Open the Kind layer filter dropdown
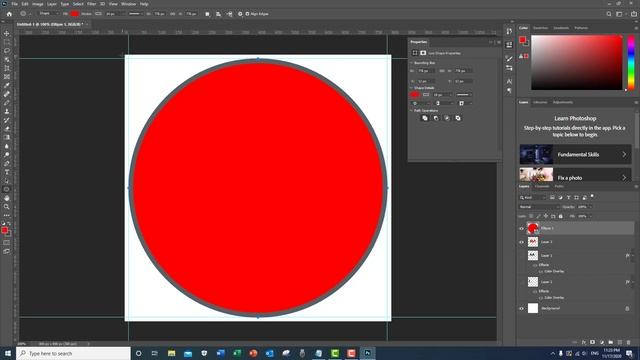 (532, 198)
